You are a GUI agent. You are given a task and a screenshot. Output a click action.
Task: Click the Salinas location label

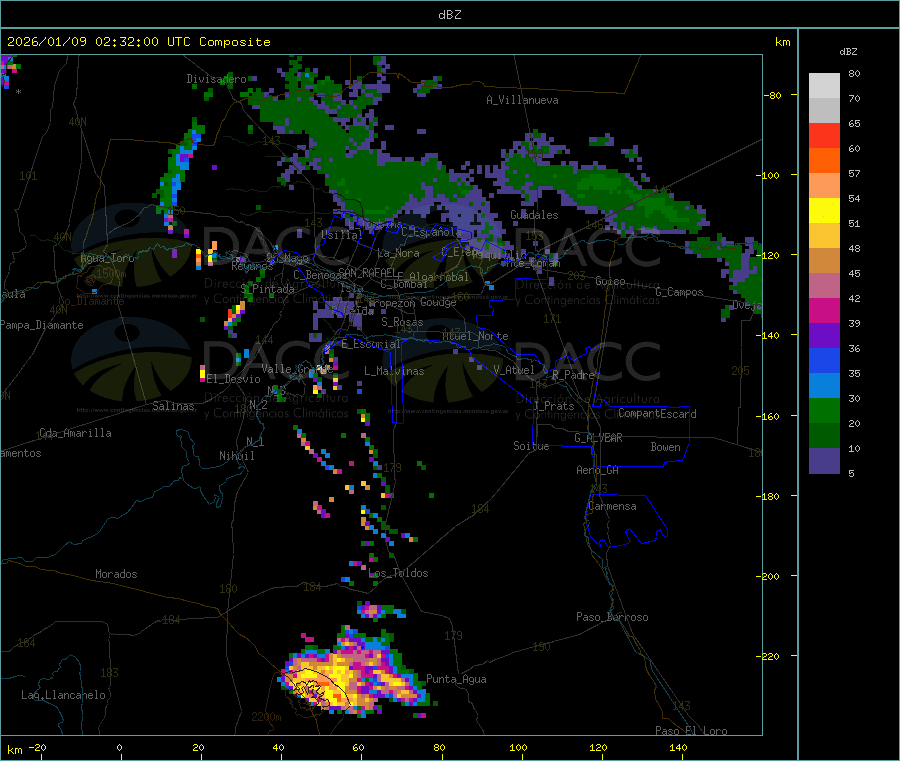tap(173, 406)
